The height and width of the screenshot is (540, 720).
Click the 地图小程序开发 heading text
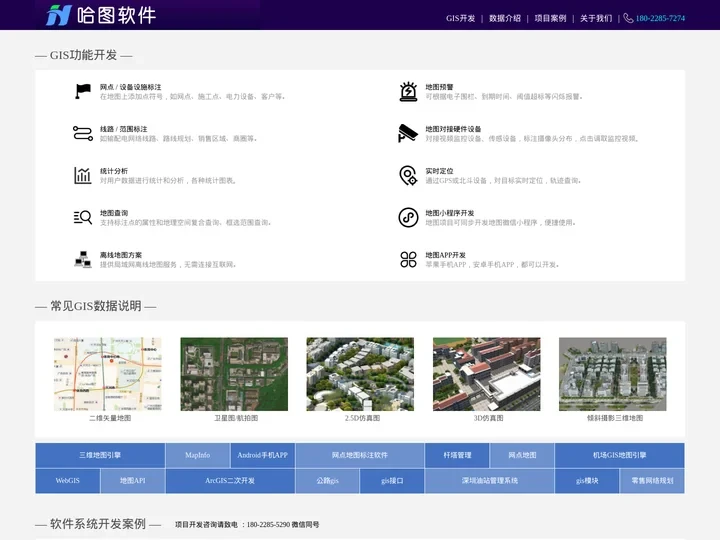[450, 213]
